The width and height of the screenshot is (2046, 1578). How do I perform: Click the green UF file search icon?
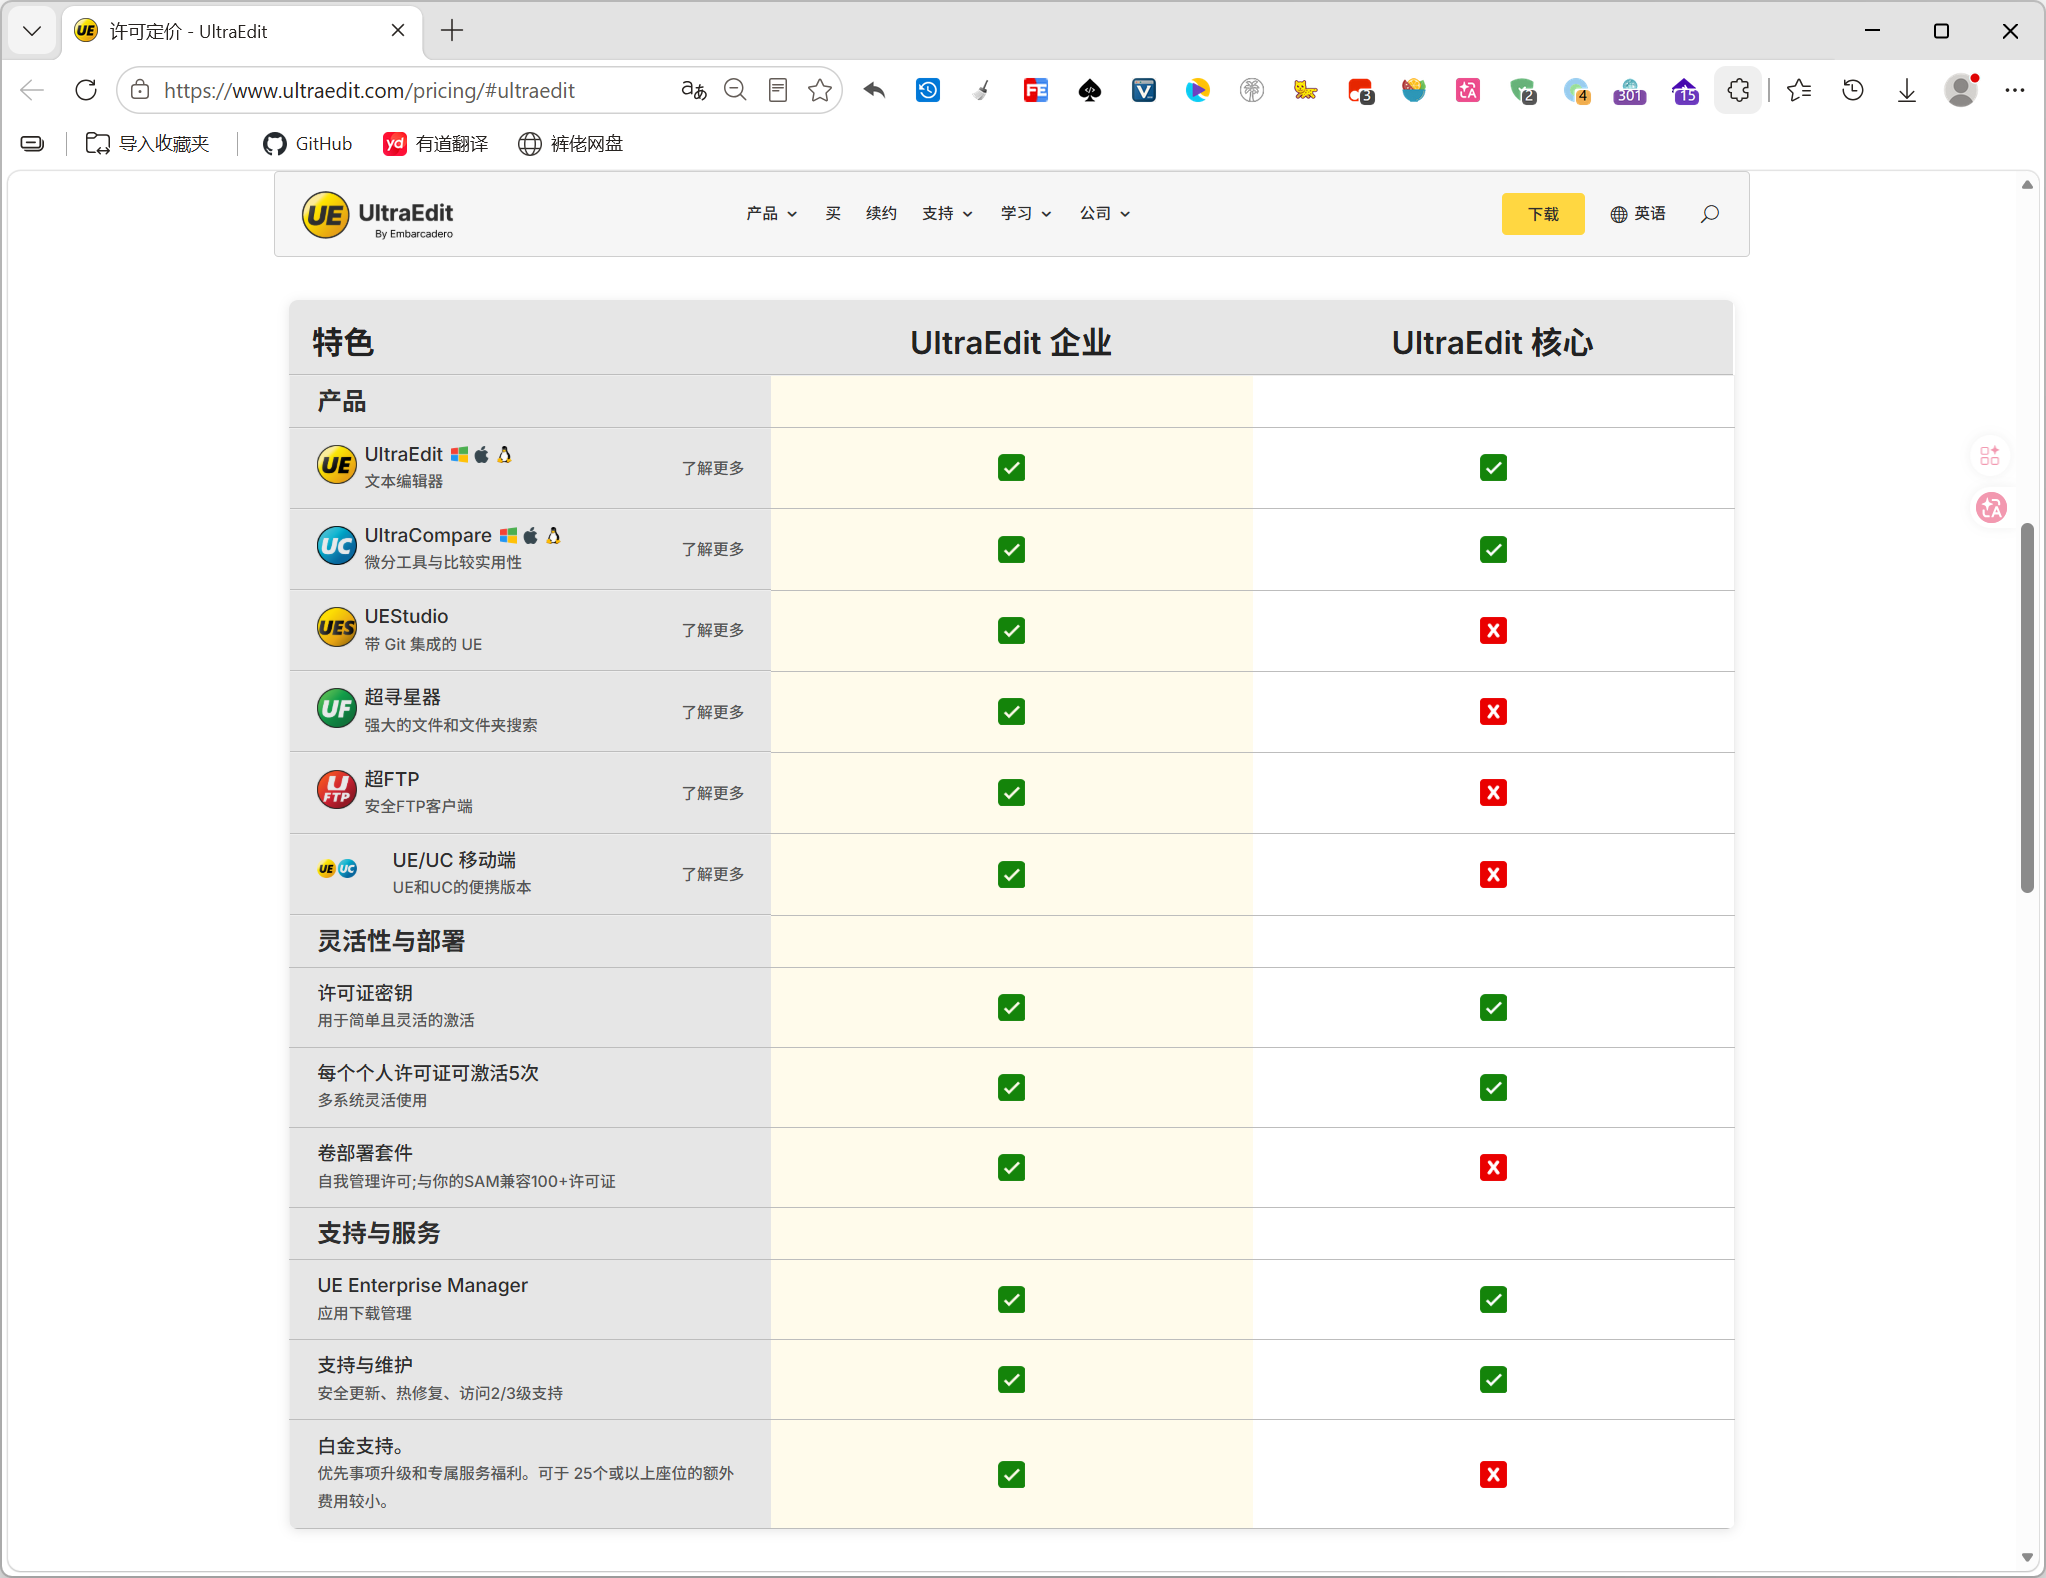[x=336, y=709]
